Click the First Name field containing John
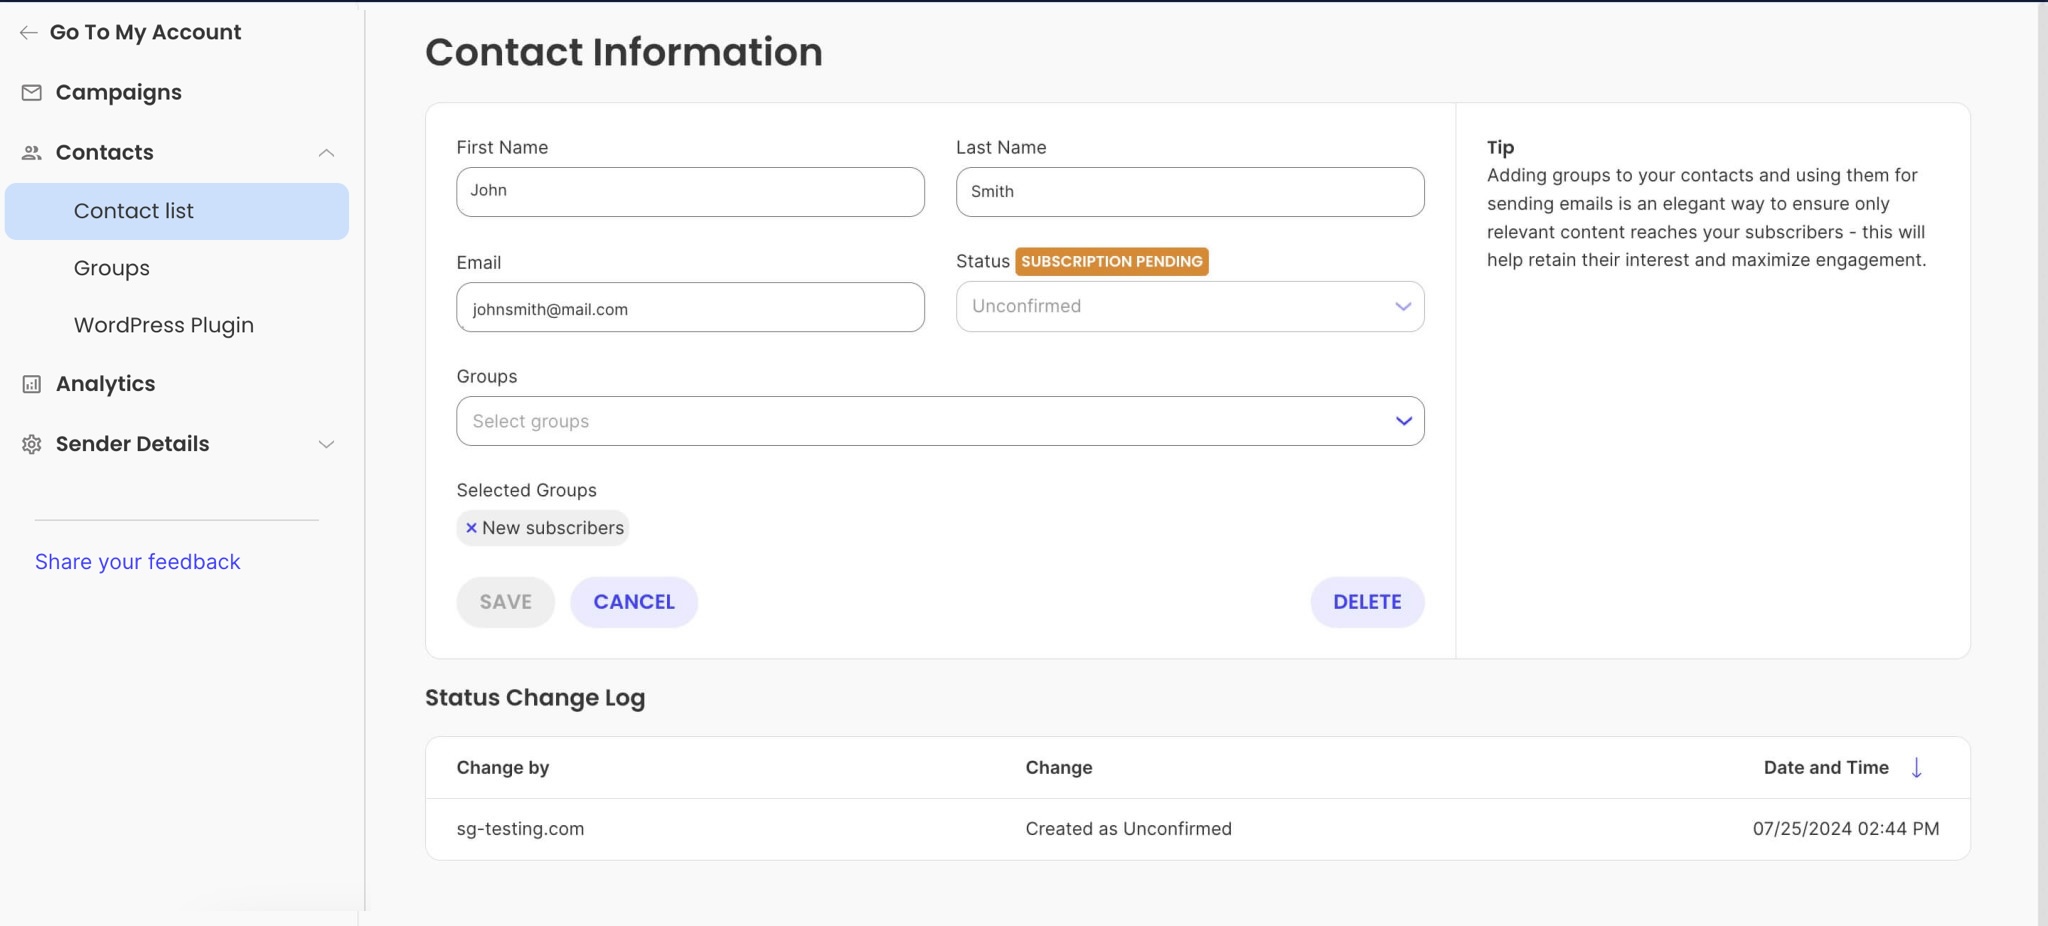Screen dimensions: 2048x926 (x=690, y=192)
